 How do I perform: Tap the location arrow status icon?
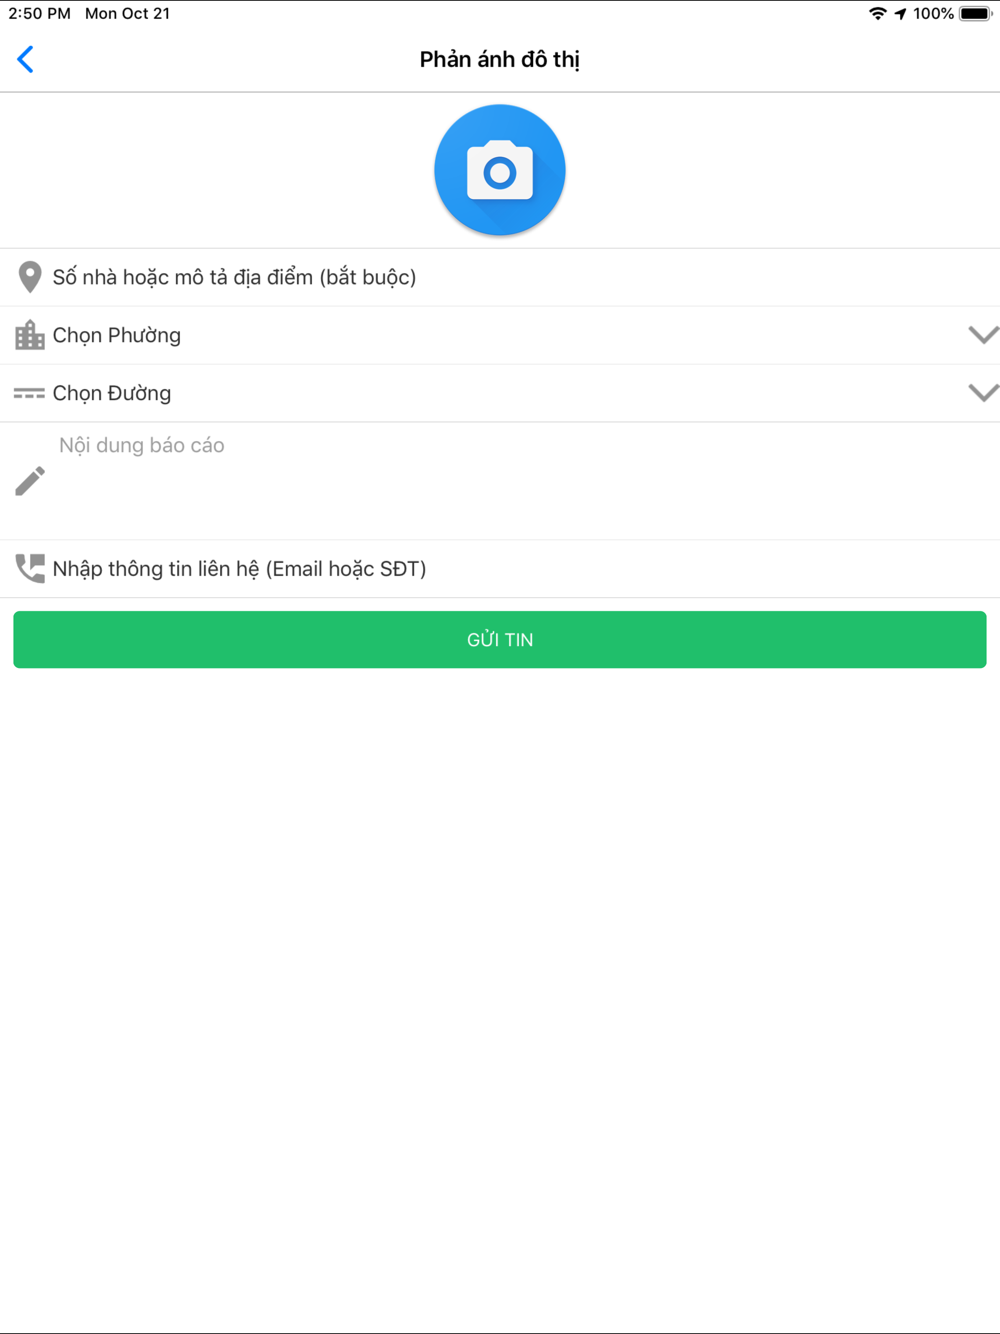900,14
